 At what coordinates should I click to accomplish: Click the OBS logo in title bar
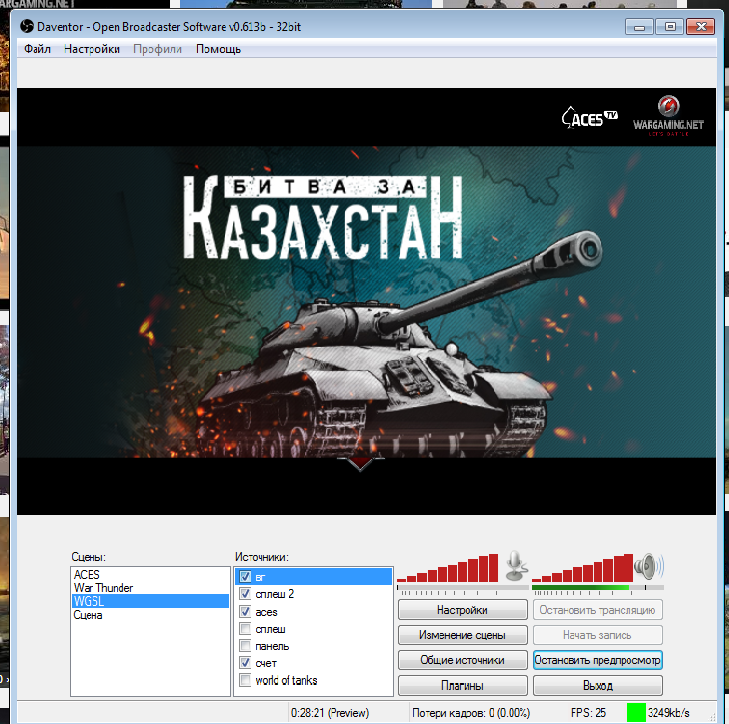click(x=27, y=27)
